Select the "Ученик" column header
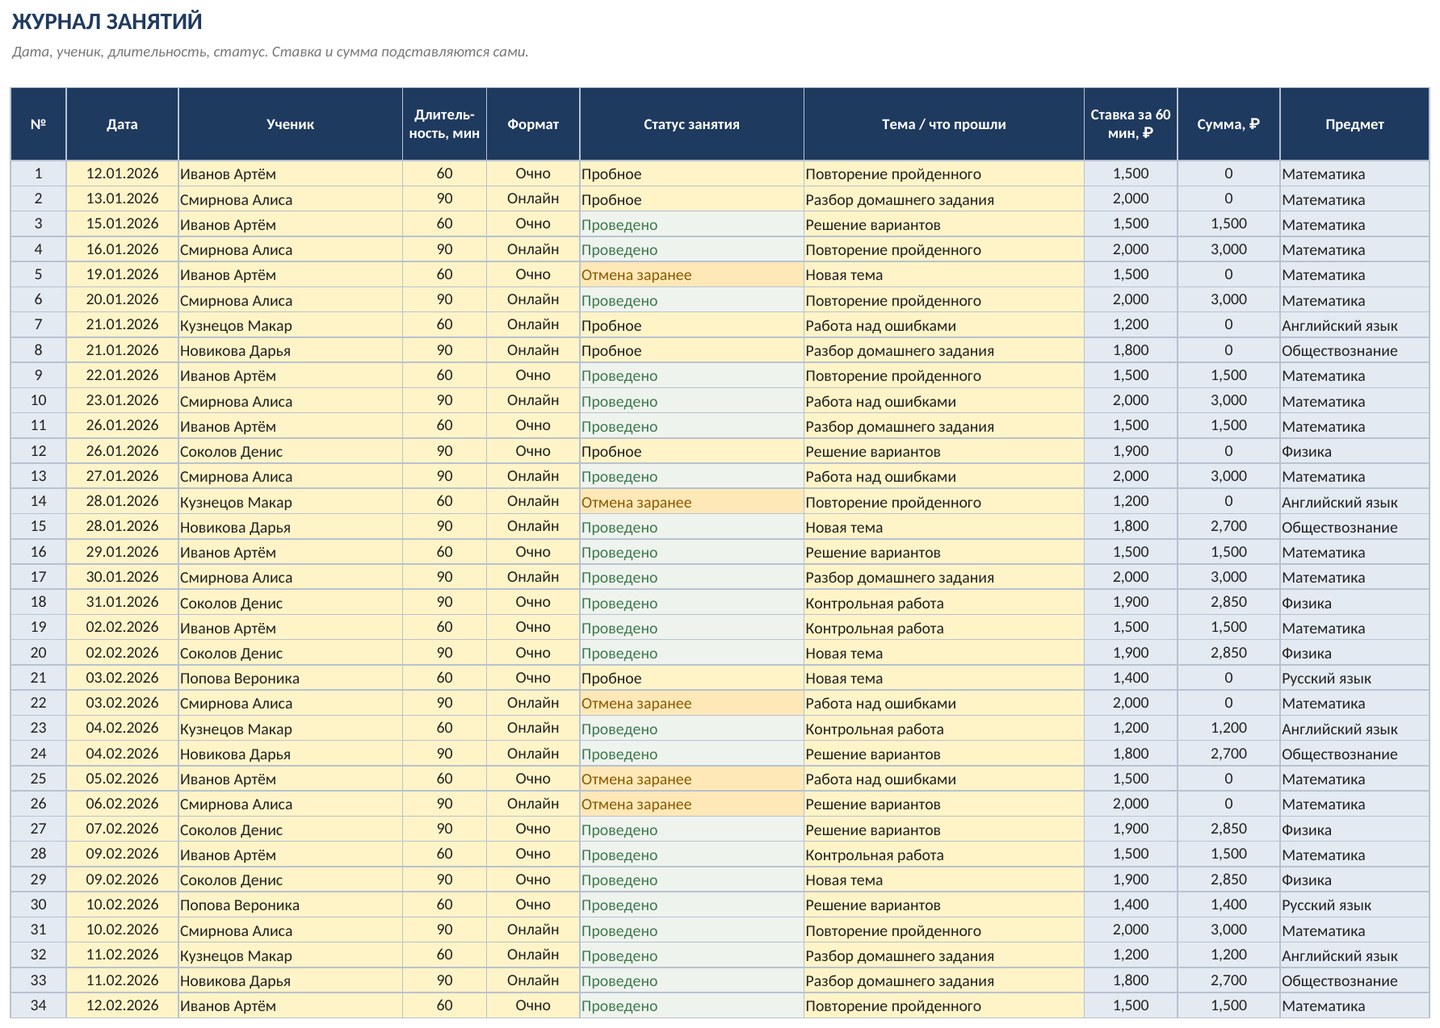This screenshot has height=1028, width=1440. coord(290,124)
